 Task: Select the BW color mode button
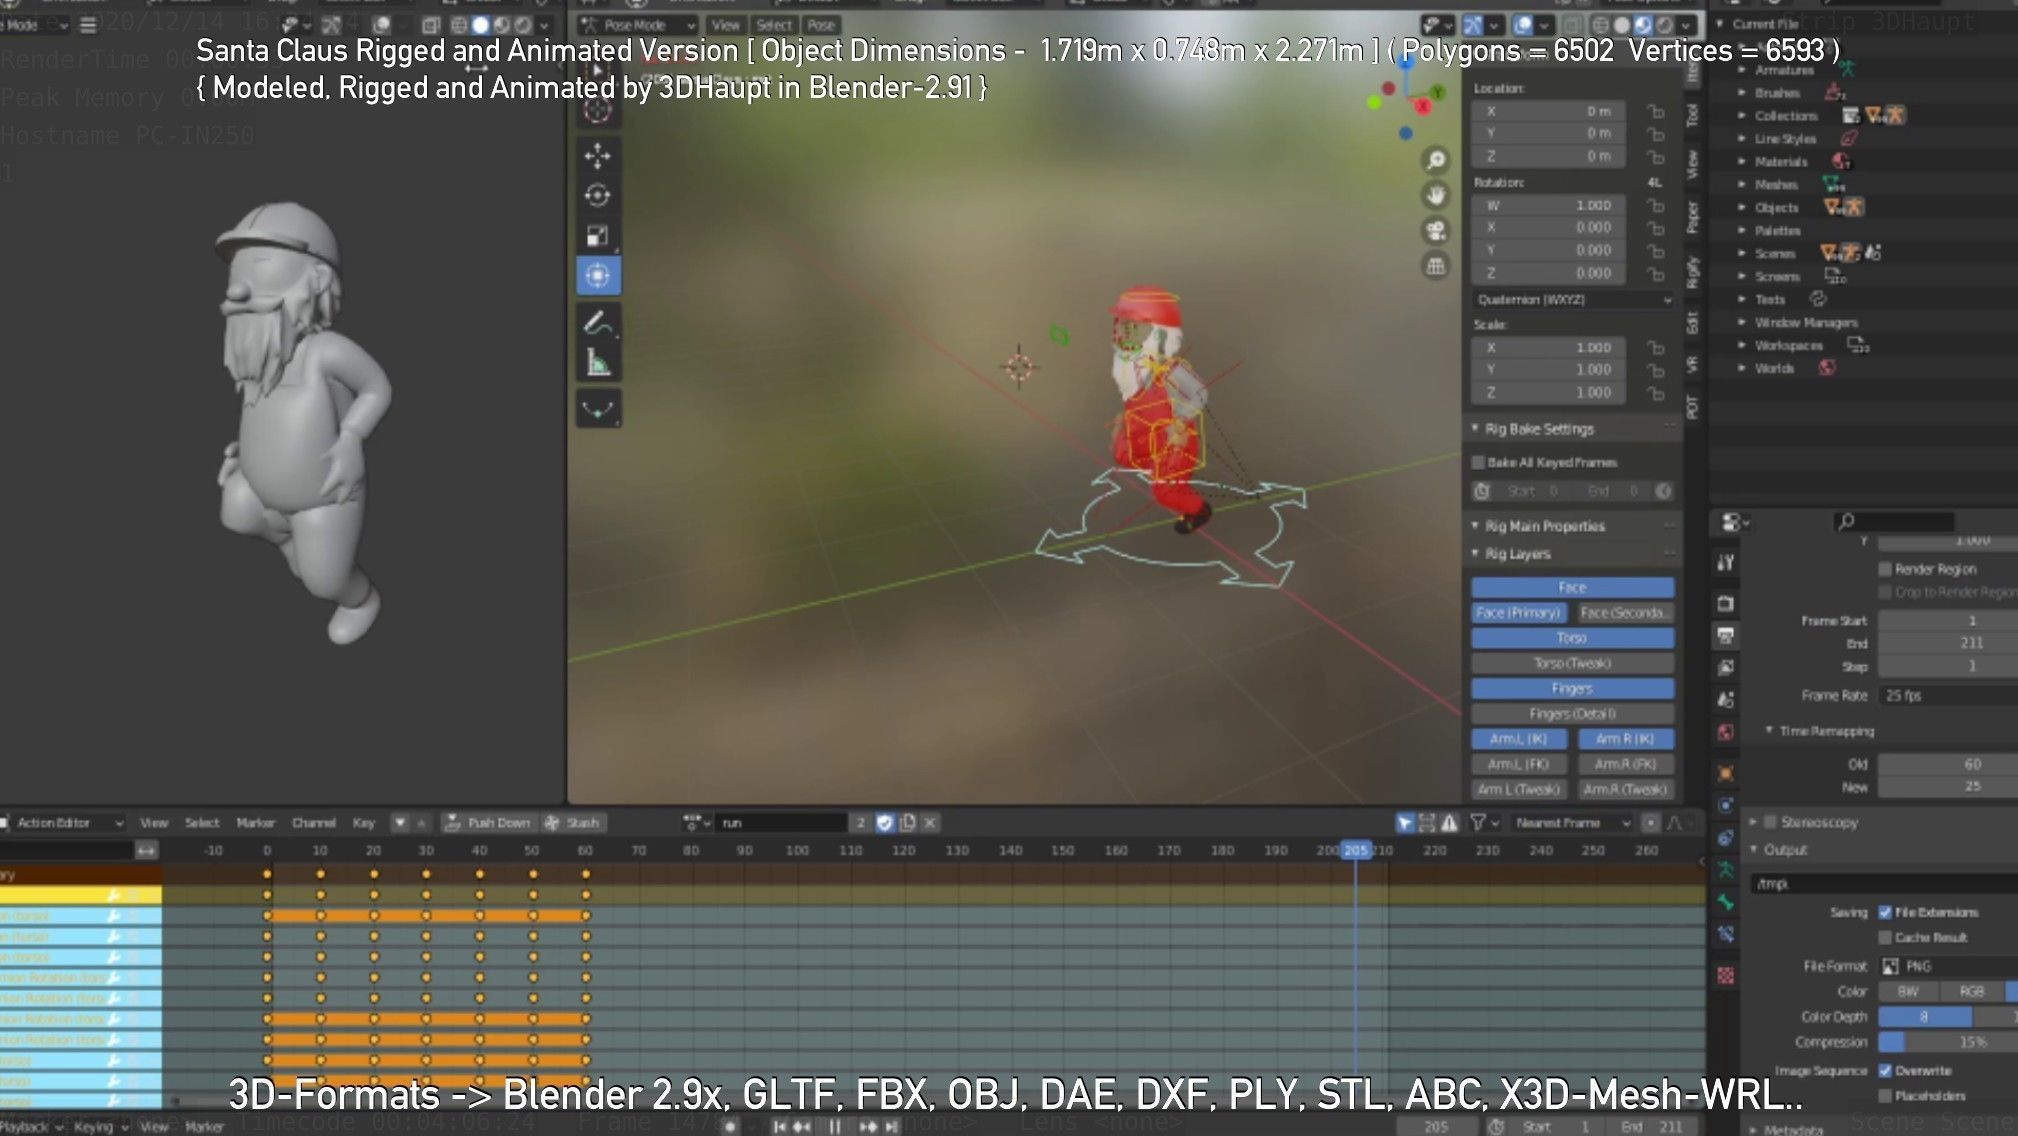1908,991
